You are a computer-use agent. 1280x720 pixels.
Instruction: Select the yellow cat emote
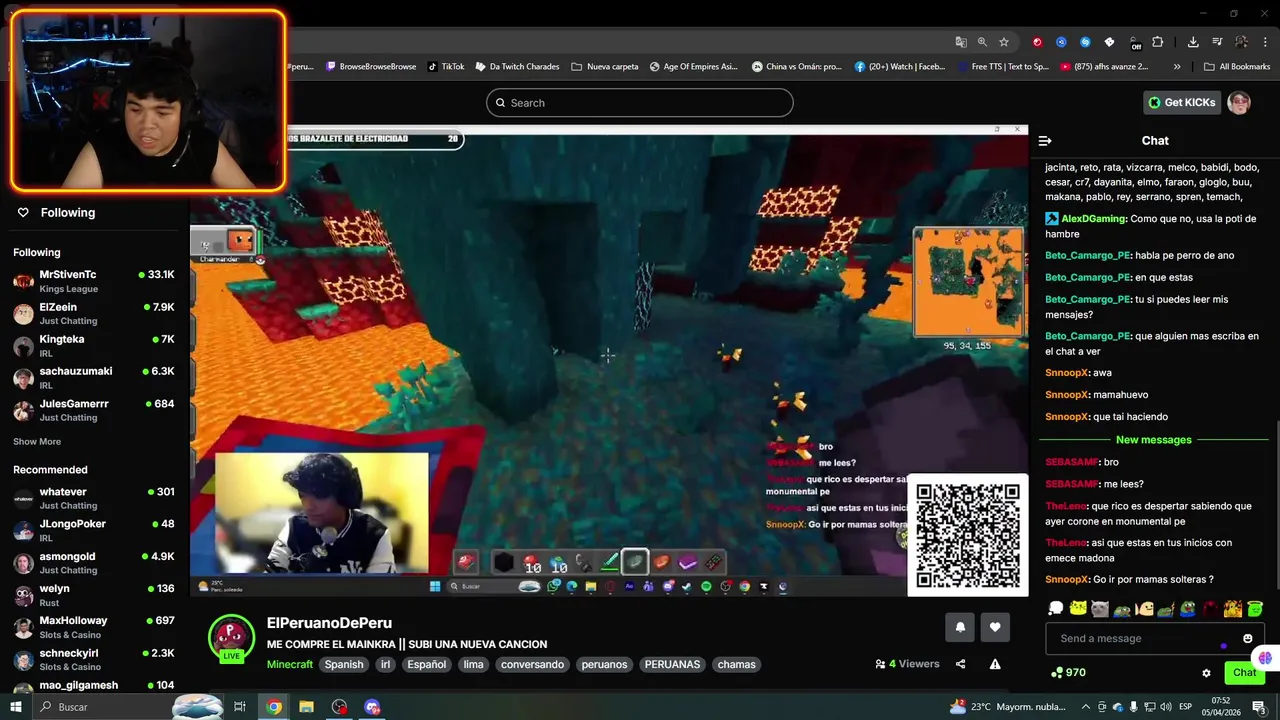[x=1078, y=608]
